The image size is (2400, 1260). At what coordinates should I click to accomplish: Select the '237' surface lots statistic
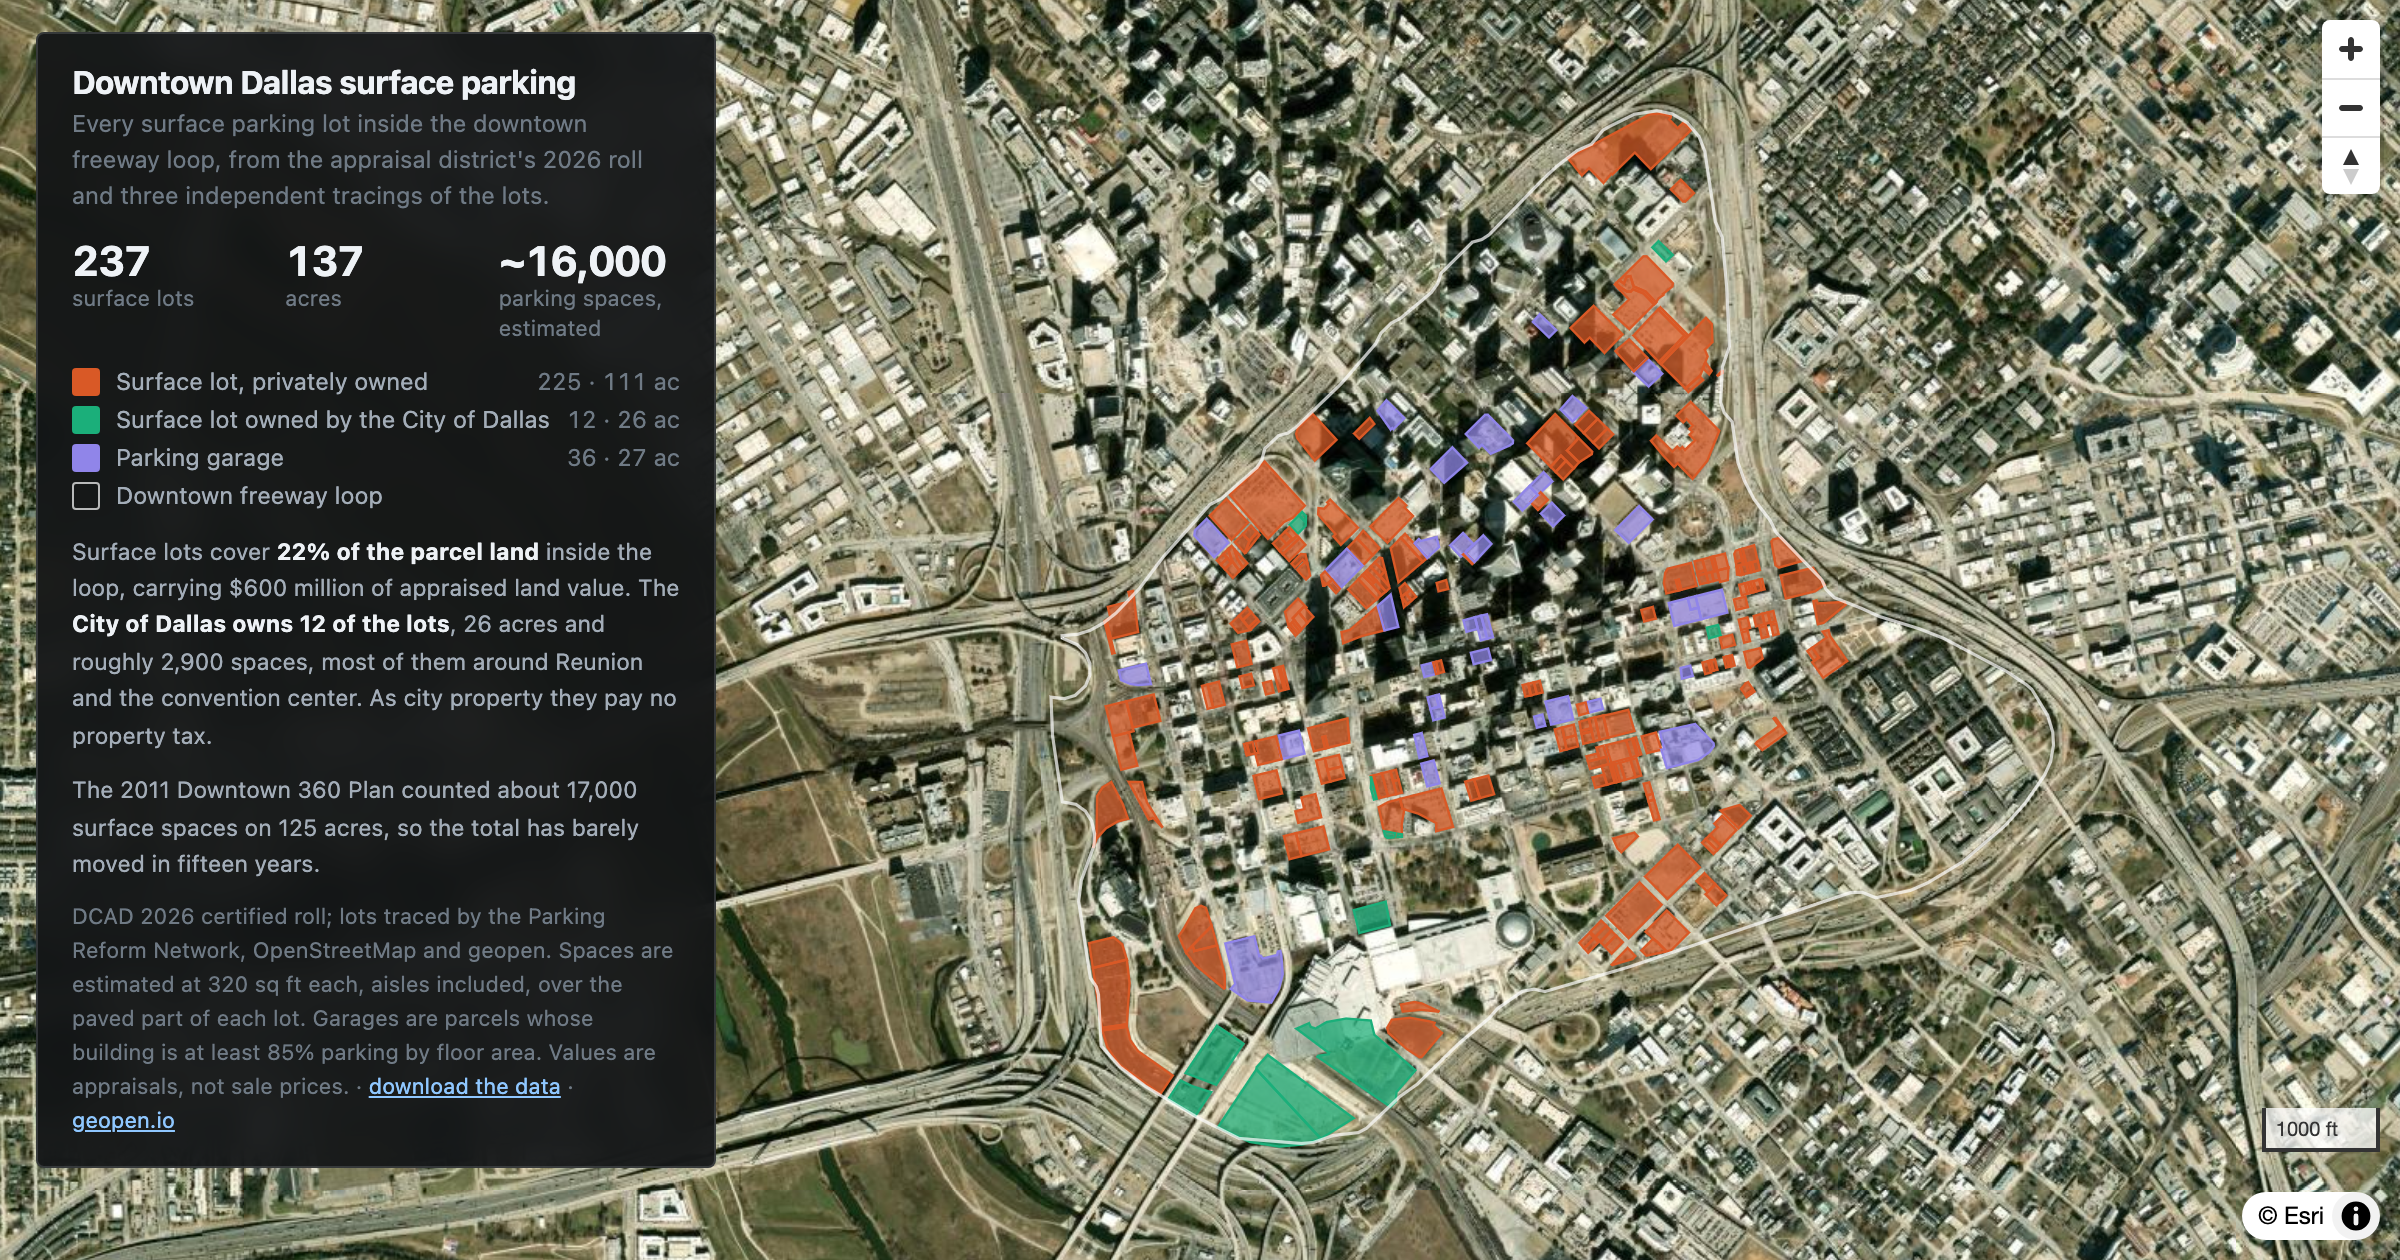pyautogui.click(x=111, y=262)
